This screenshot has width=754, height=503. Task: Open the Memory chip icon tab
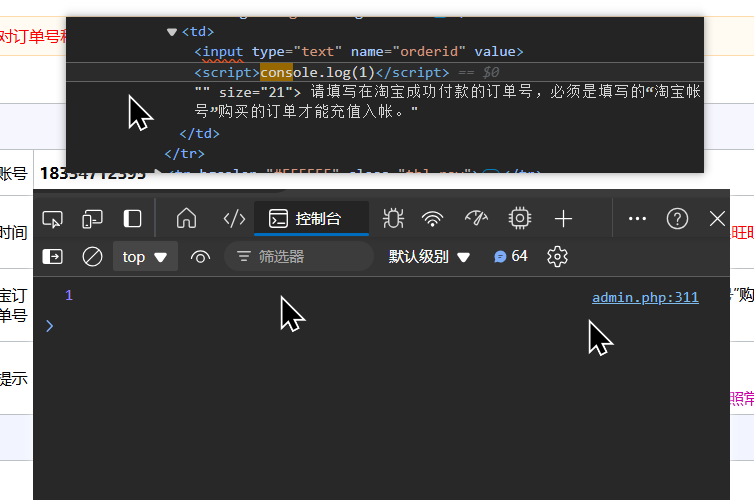(x=520, y=218)
